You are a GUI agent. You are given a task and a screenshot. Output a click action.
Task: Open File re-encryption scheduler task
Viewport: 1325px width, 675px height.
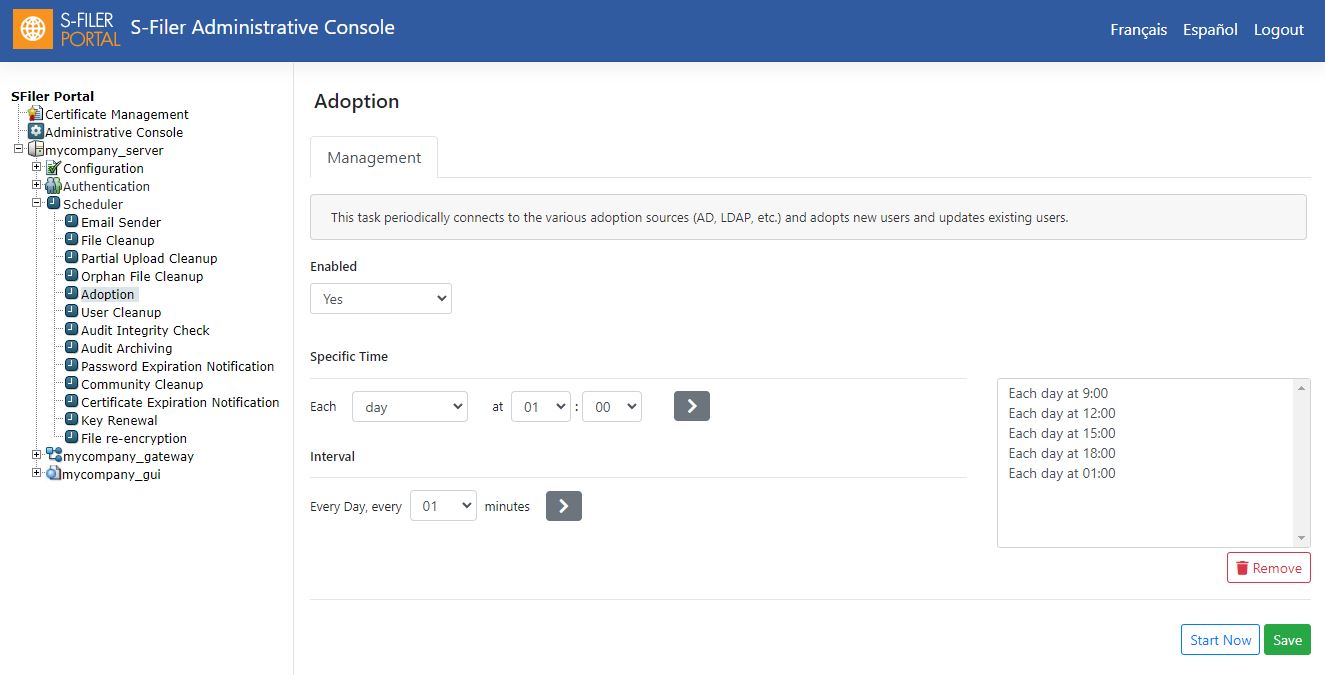134,438
